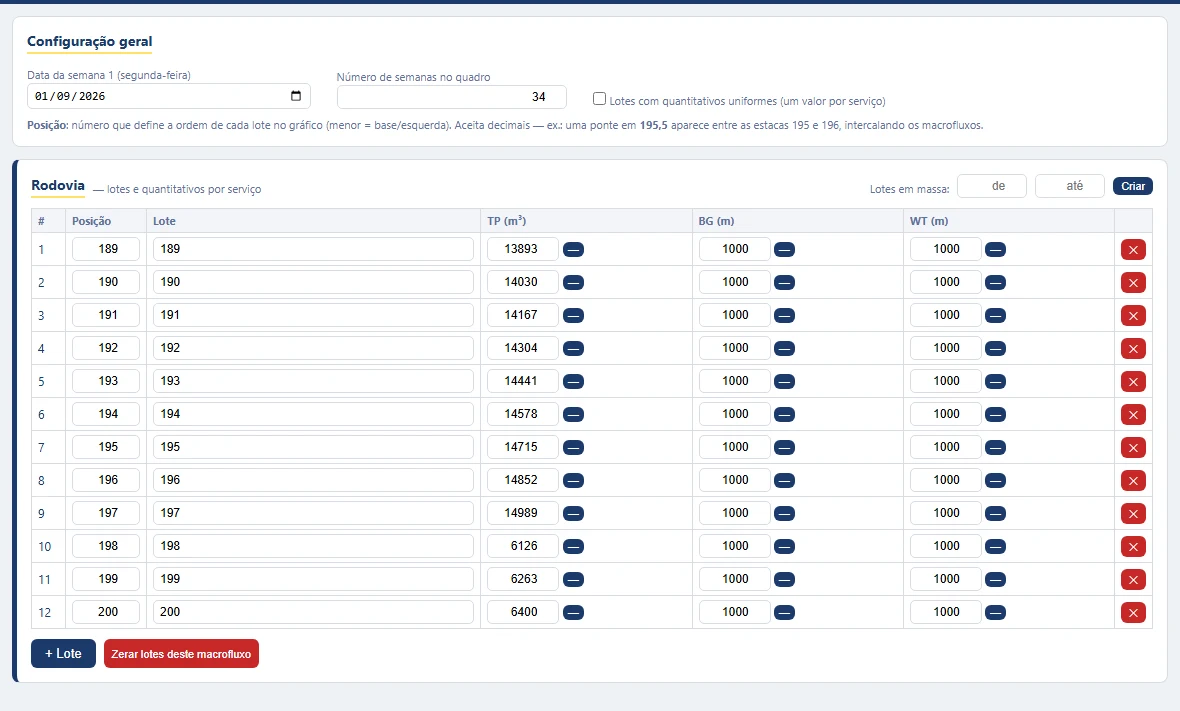Click minus button beside TP 6126

tap(573, 547)
